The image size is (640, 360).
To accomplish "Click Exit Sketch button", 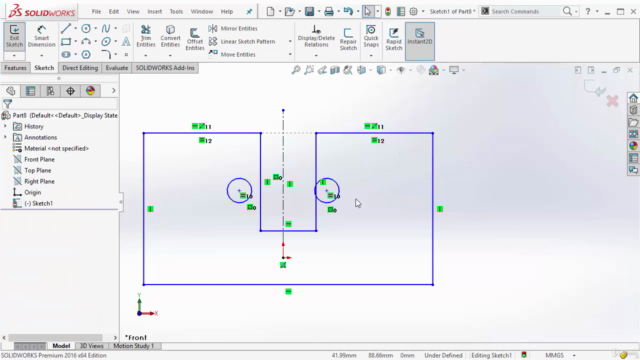I will click(14, 36).
